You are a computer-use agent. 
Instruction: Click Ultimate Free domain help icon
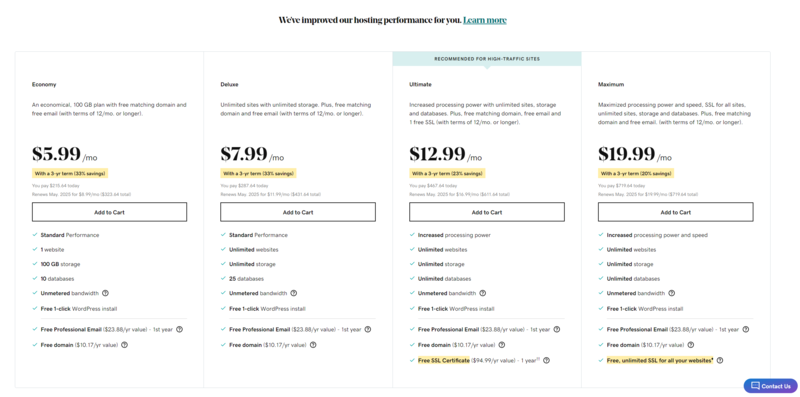[x=502, y=345]
